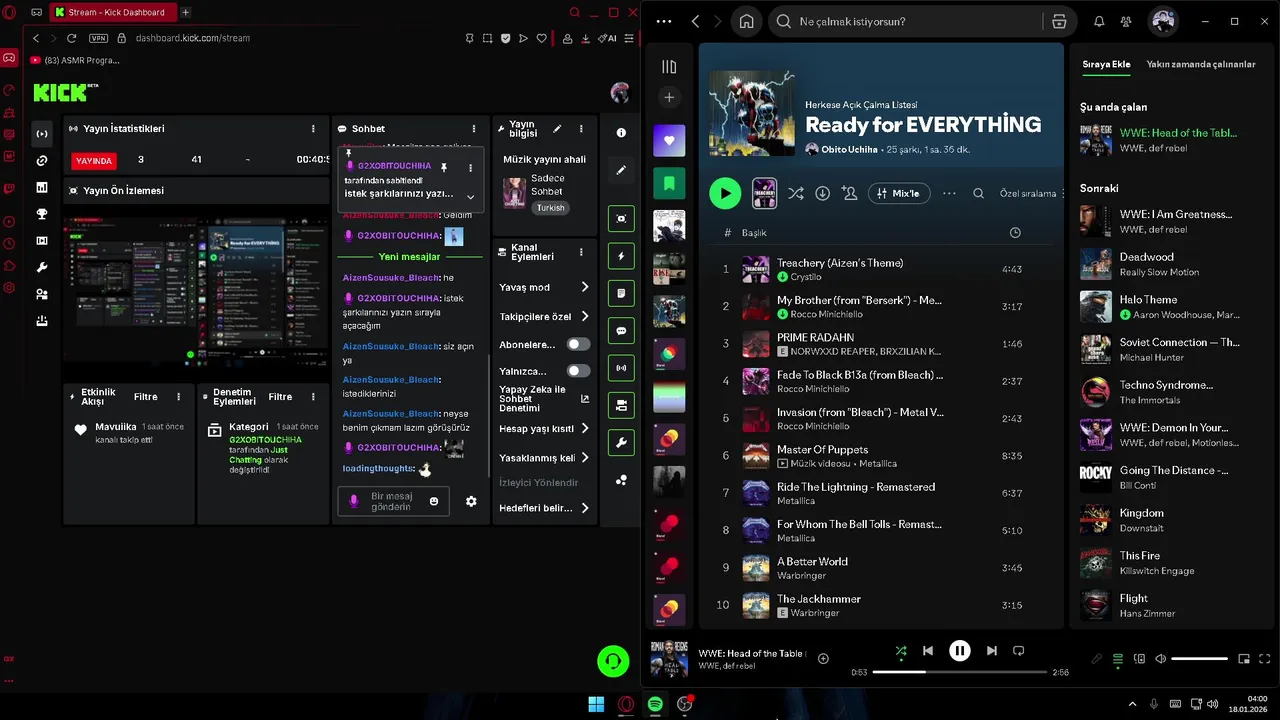
Task: Toggle the Yalnızca switch in Kanal Eylemleri
Action: point(578,371)
